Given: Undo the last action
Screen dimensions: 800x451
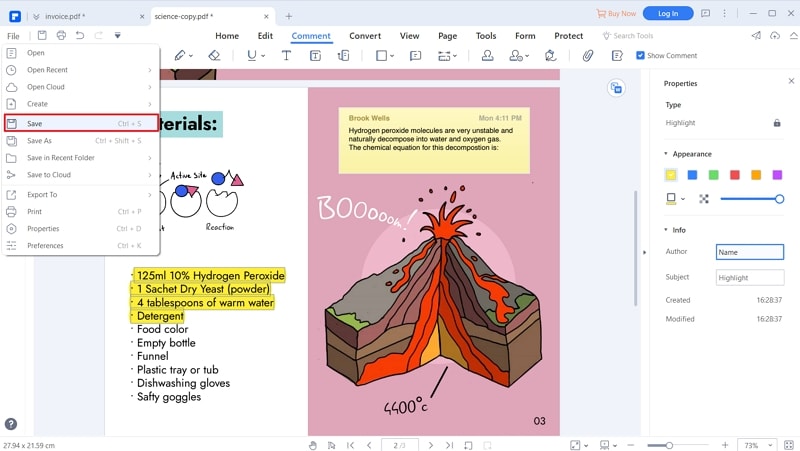Looking at the screenshot, I should (80, 35).
